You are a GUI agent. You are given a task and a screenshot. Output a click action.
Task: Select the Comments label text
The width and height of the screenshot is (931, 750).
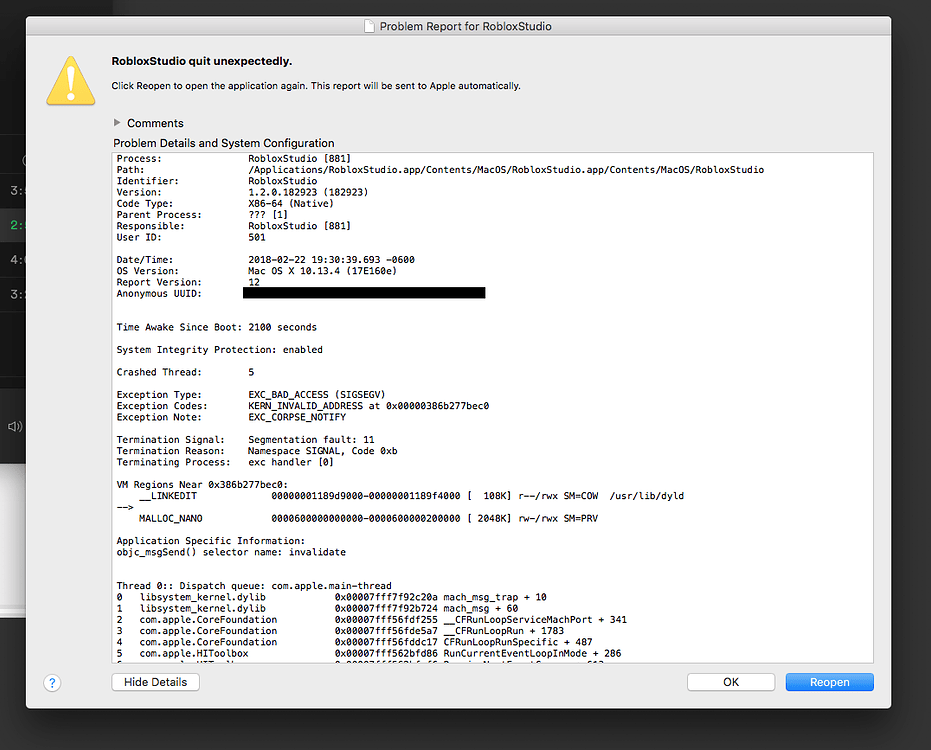coord(156,123)
